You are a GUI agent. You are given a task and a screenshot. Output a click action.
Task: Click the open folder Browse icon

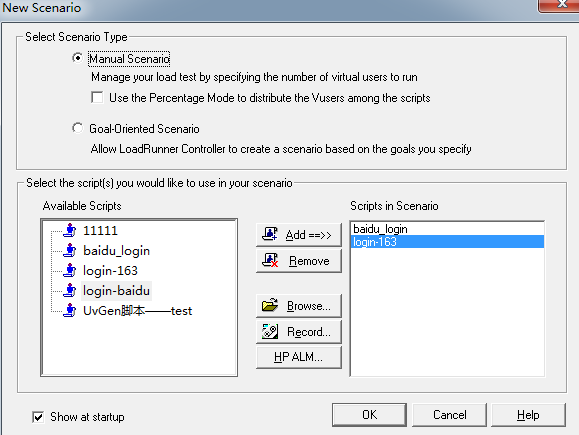270,305
